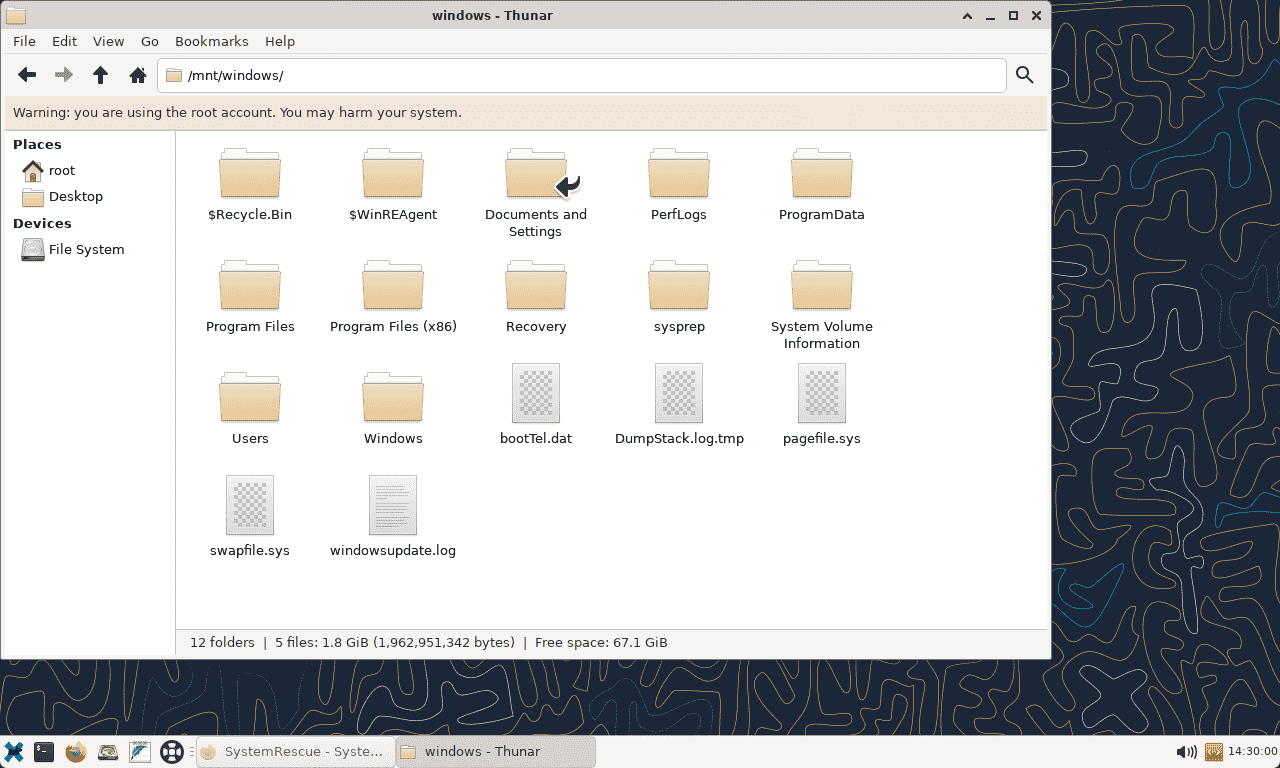Switch to the SystemRescue taskbar window
This screenshot has height=768, width=1280.
pyautogui.click(x=294, y=752)
